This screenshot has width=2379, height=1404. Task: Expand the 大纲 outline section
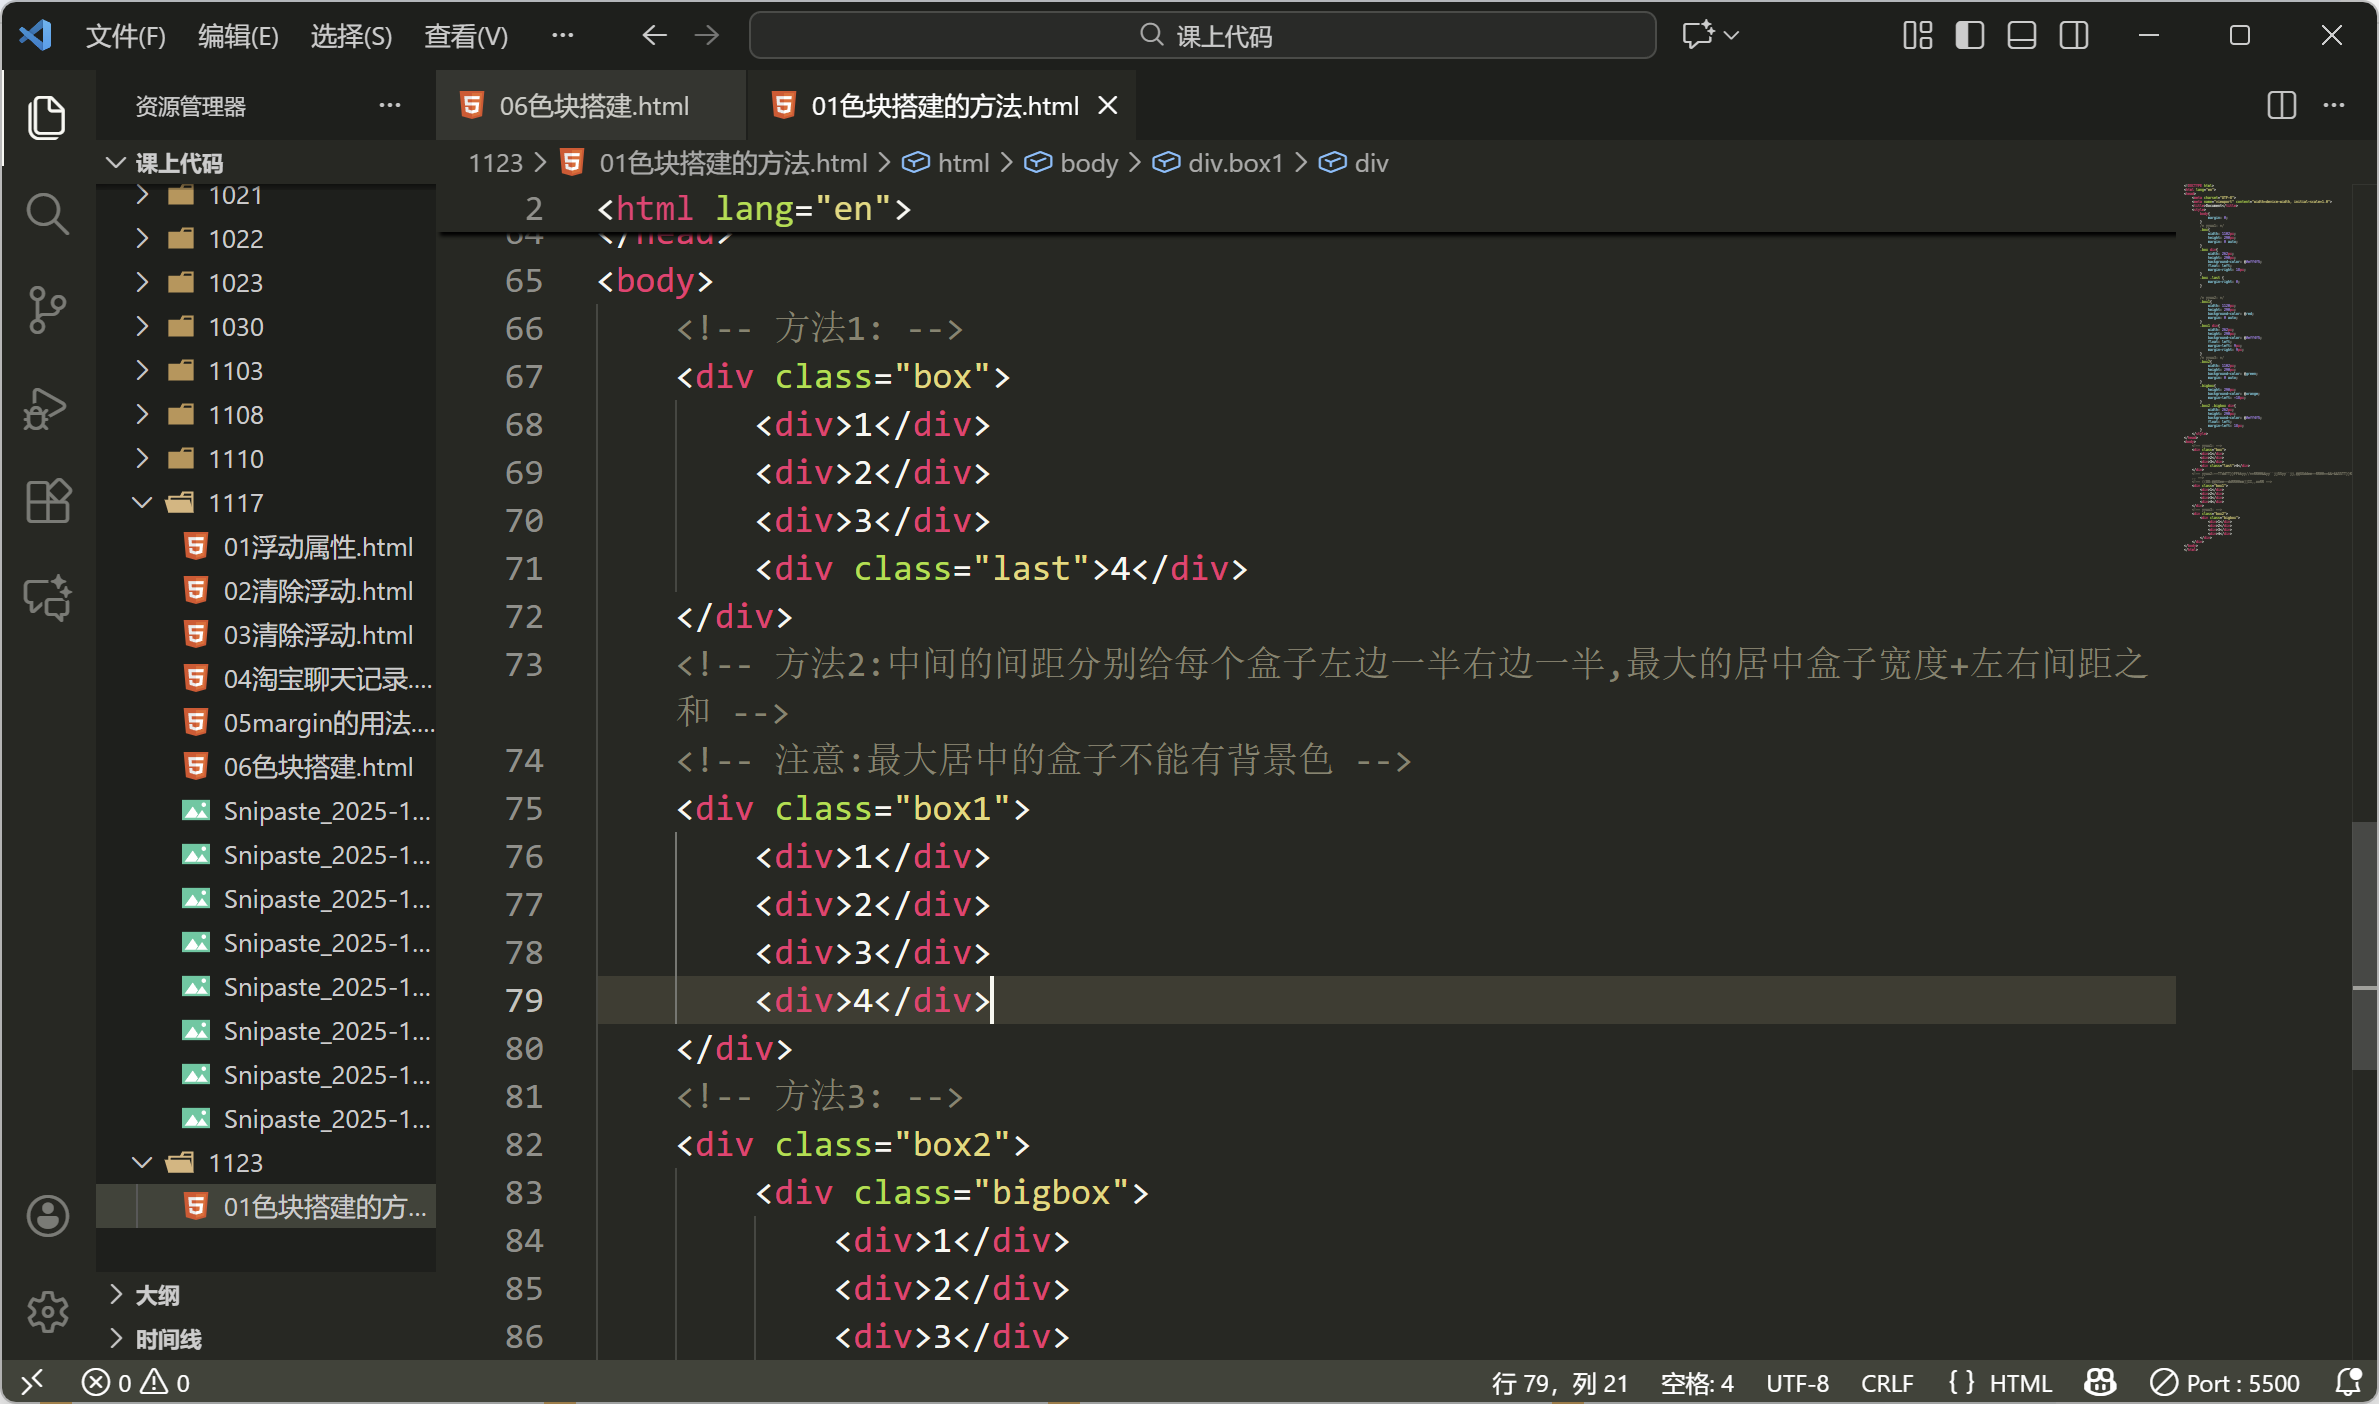click(158, 1295)
